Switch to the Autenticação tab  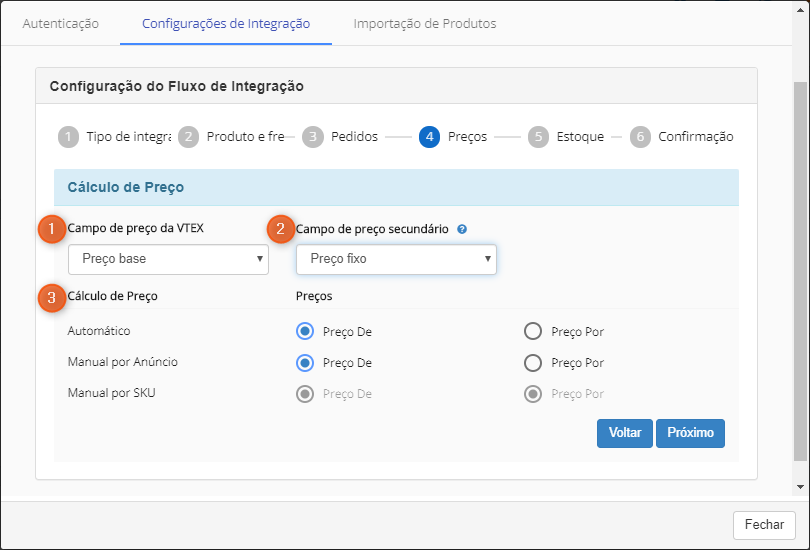(61, 23)
